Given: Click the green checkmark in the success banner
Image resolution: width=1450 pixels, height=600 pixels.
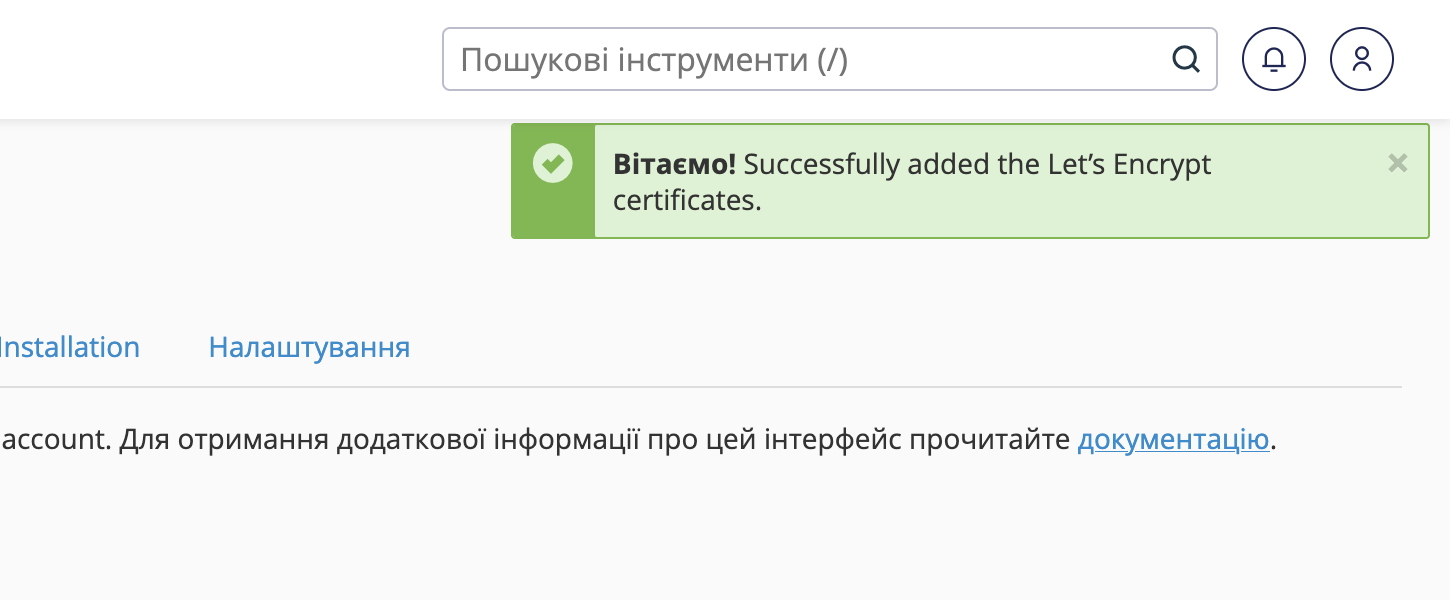Looking at the screenshot, I should (x=553, y=163).
